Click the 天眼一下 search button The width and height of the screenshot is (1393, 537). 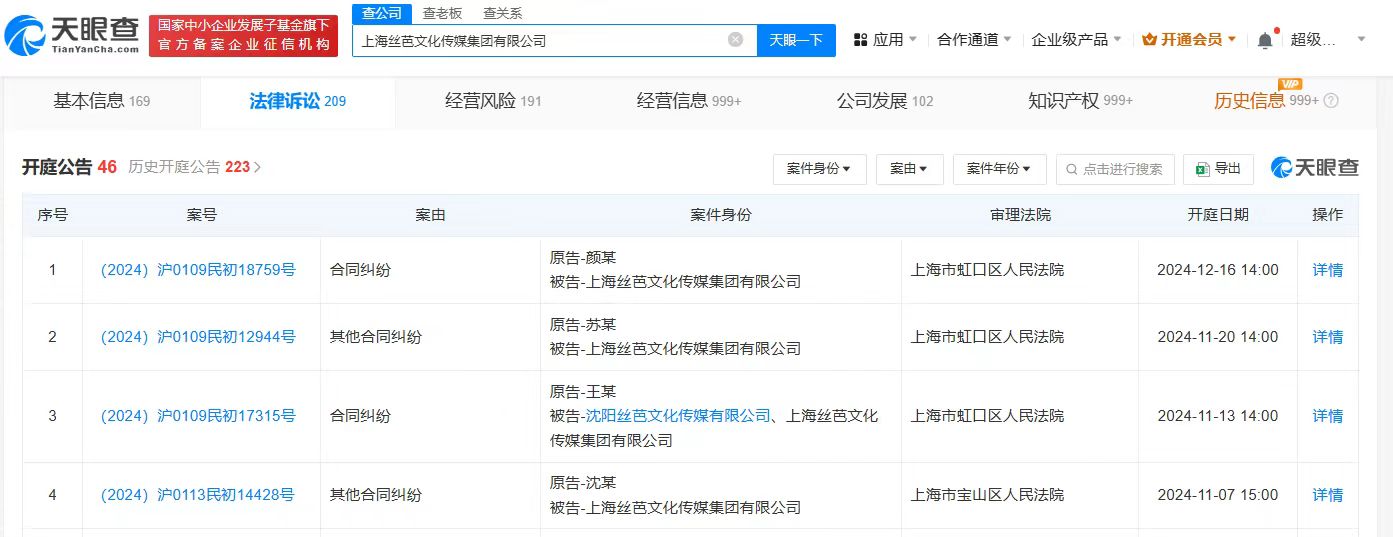796,40
